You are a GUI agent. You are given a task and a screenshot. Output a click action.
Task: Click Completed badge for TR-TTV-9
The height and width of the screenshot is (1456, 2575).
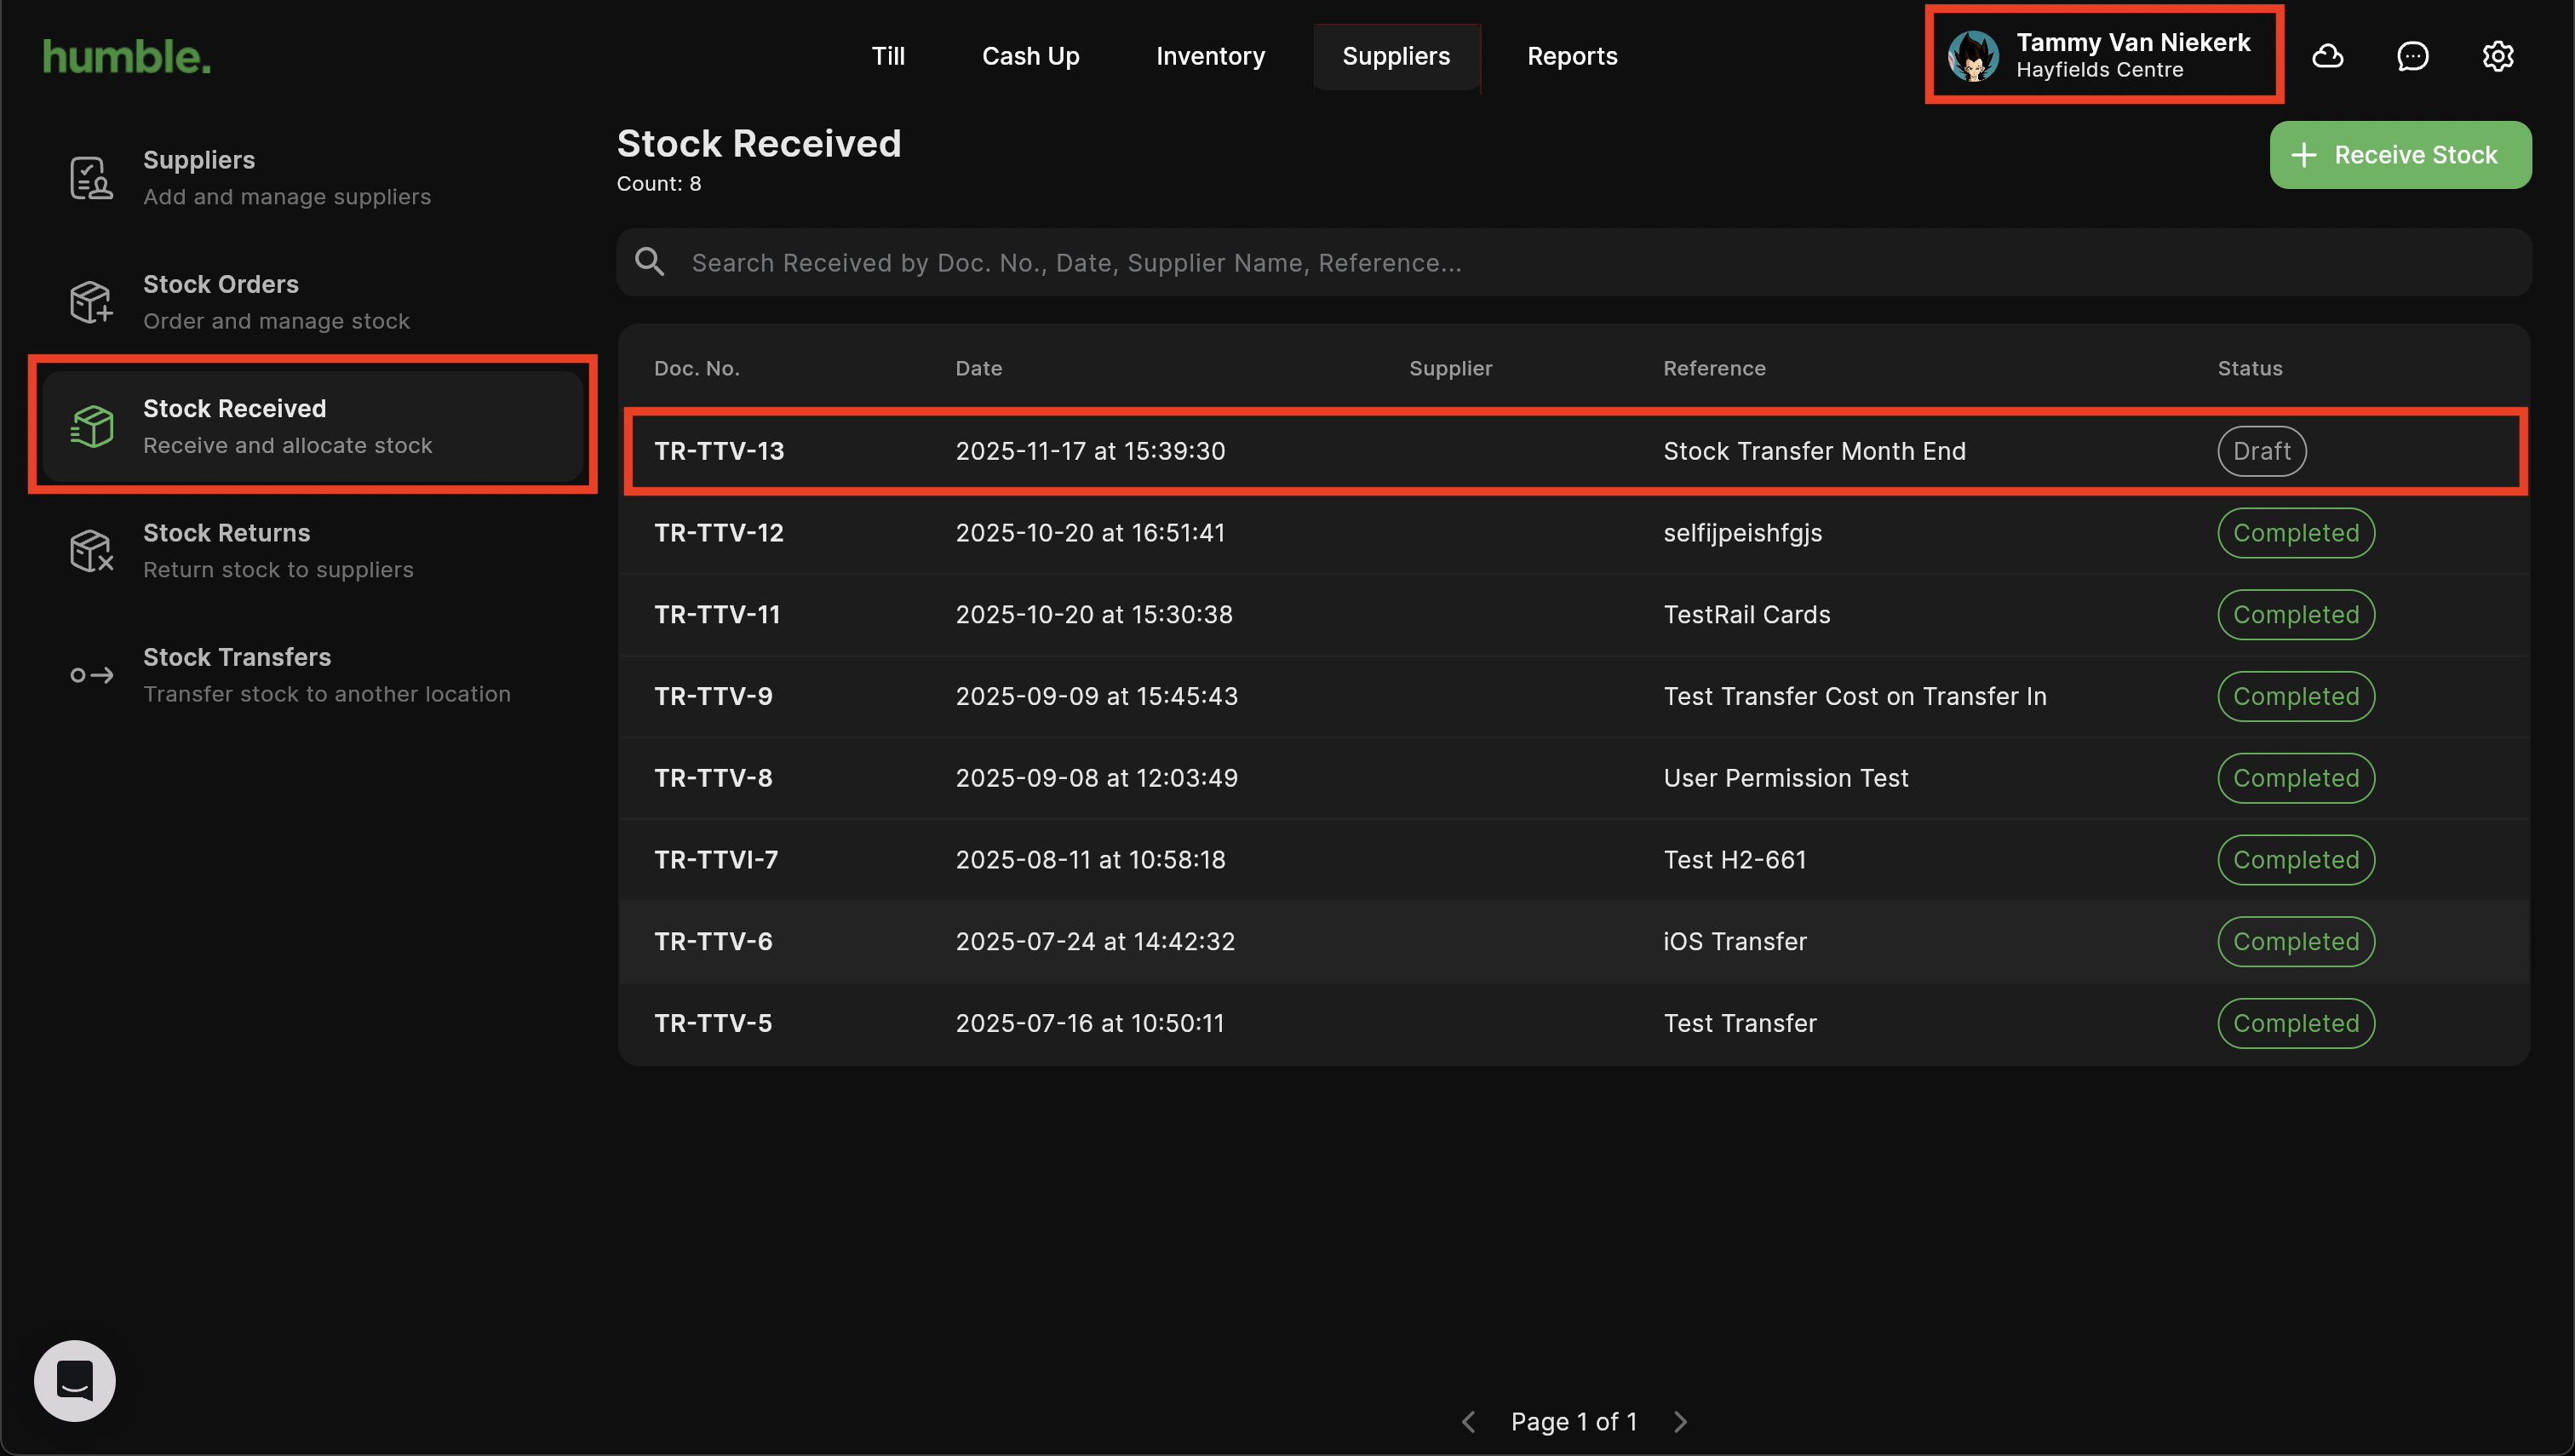tap(2295, 696)
